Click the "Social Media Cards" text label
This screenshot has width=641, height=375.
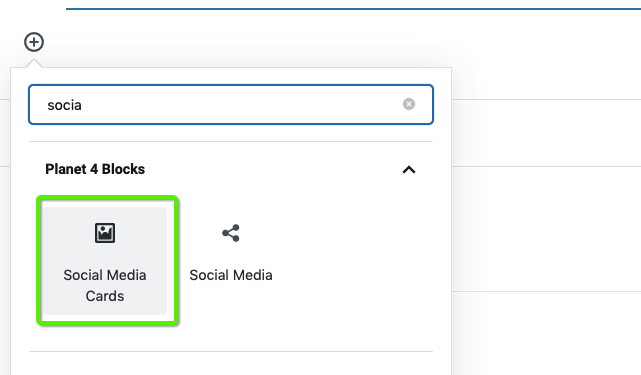(x=105, y=285)
